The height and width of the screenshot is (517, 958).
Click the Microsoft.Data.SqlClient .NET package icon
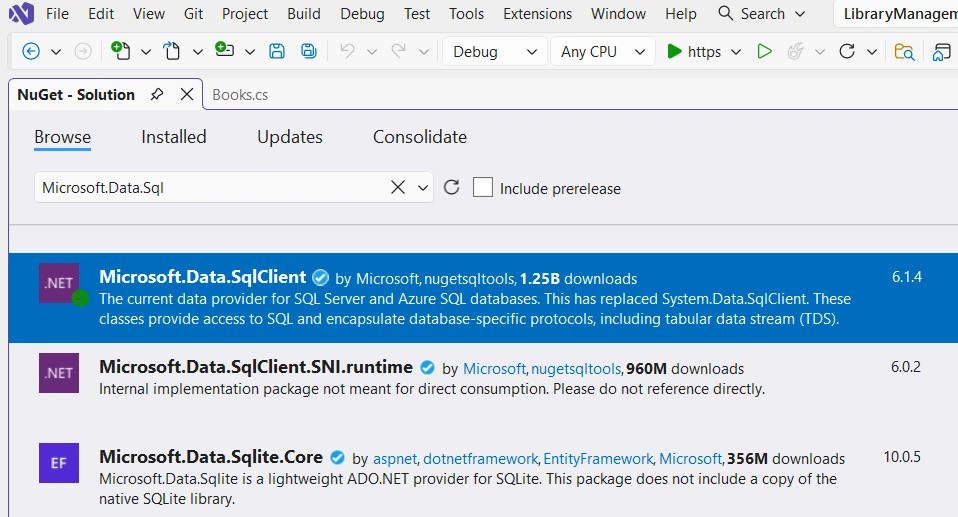pyautogui.click(x=59, y=283)
